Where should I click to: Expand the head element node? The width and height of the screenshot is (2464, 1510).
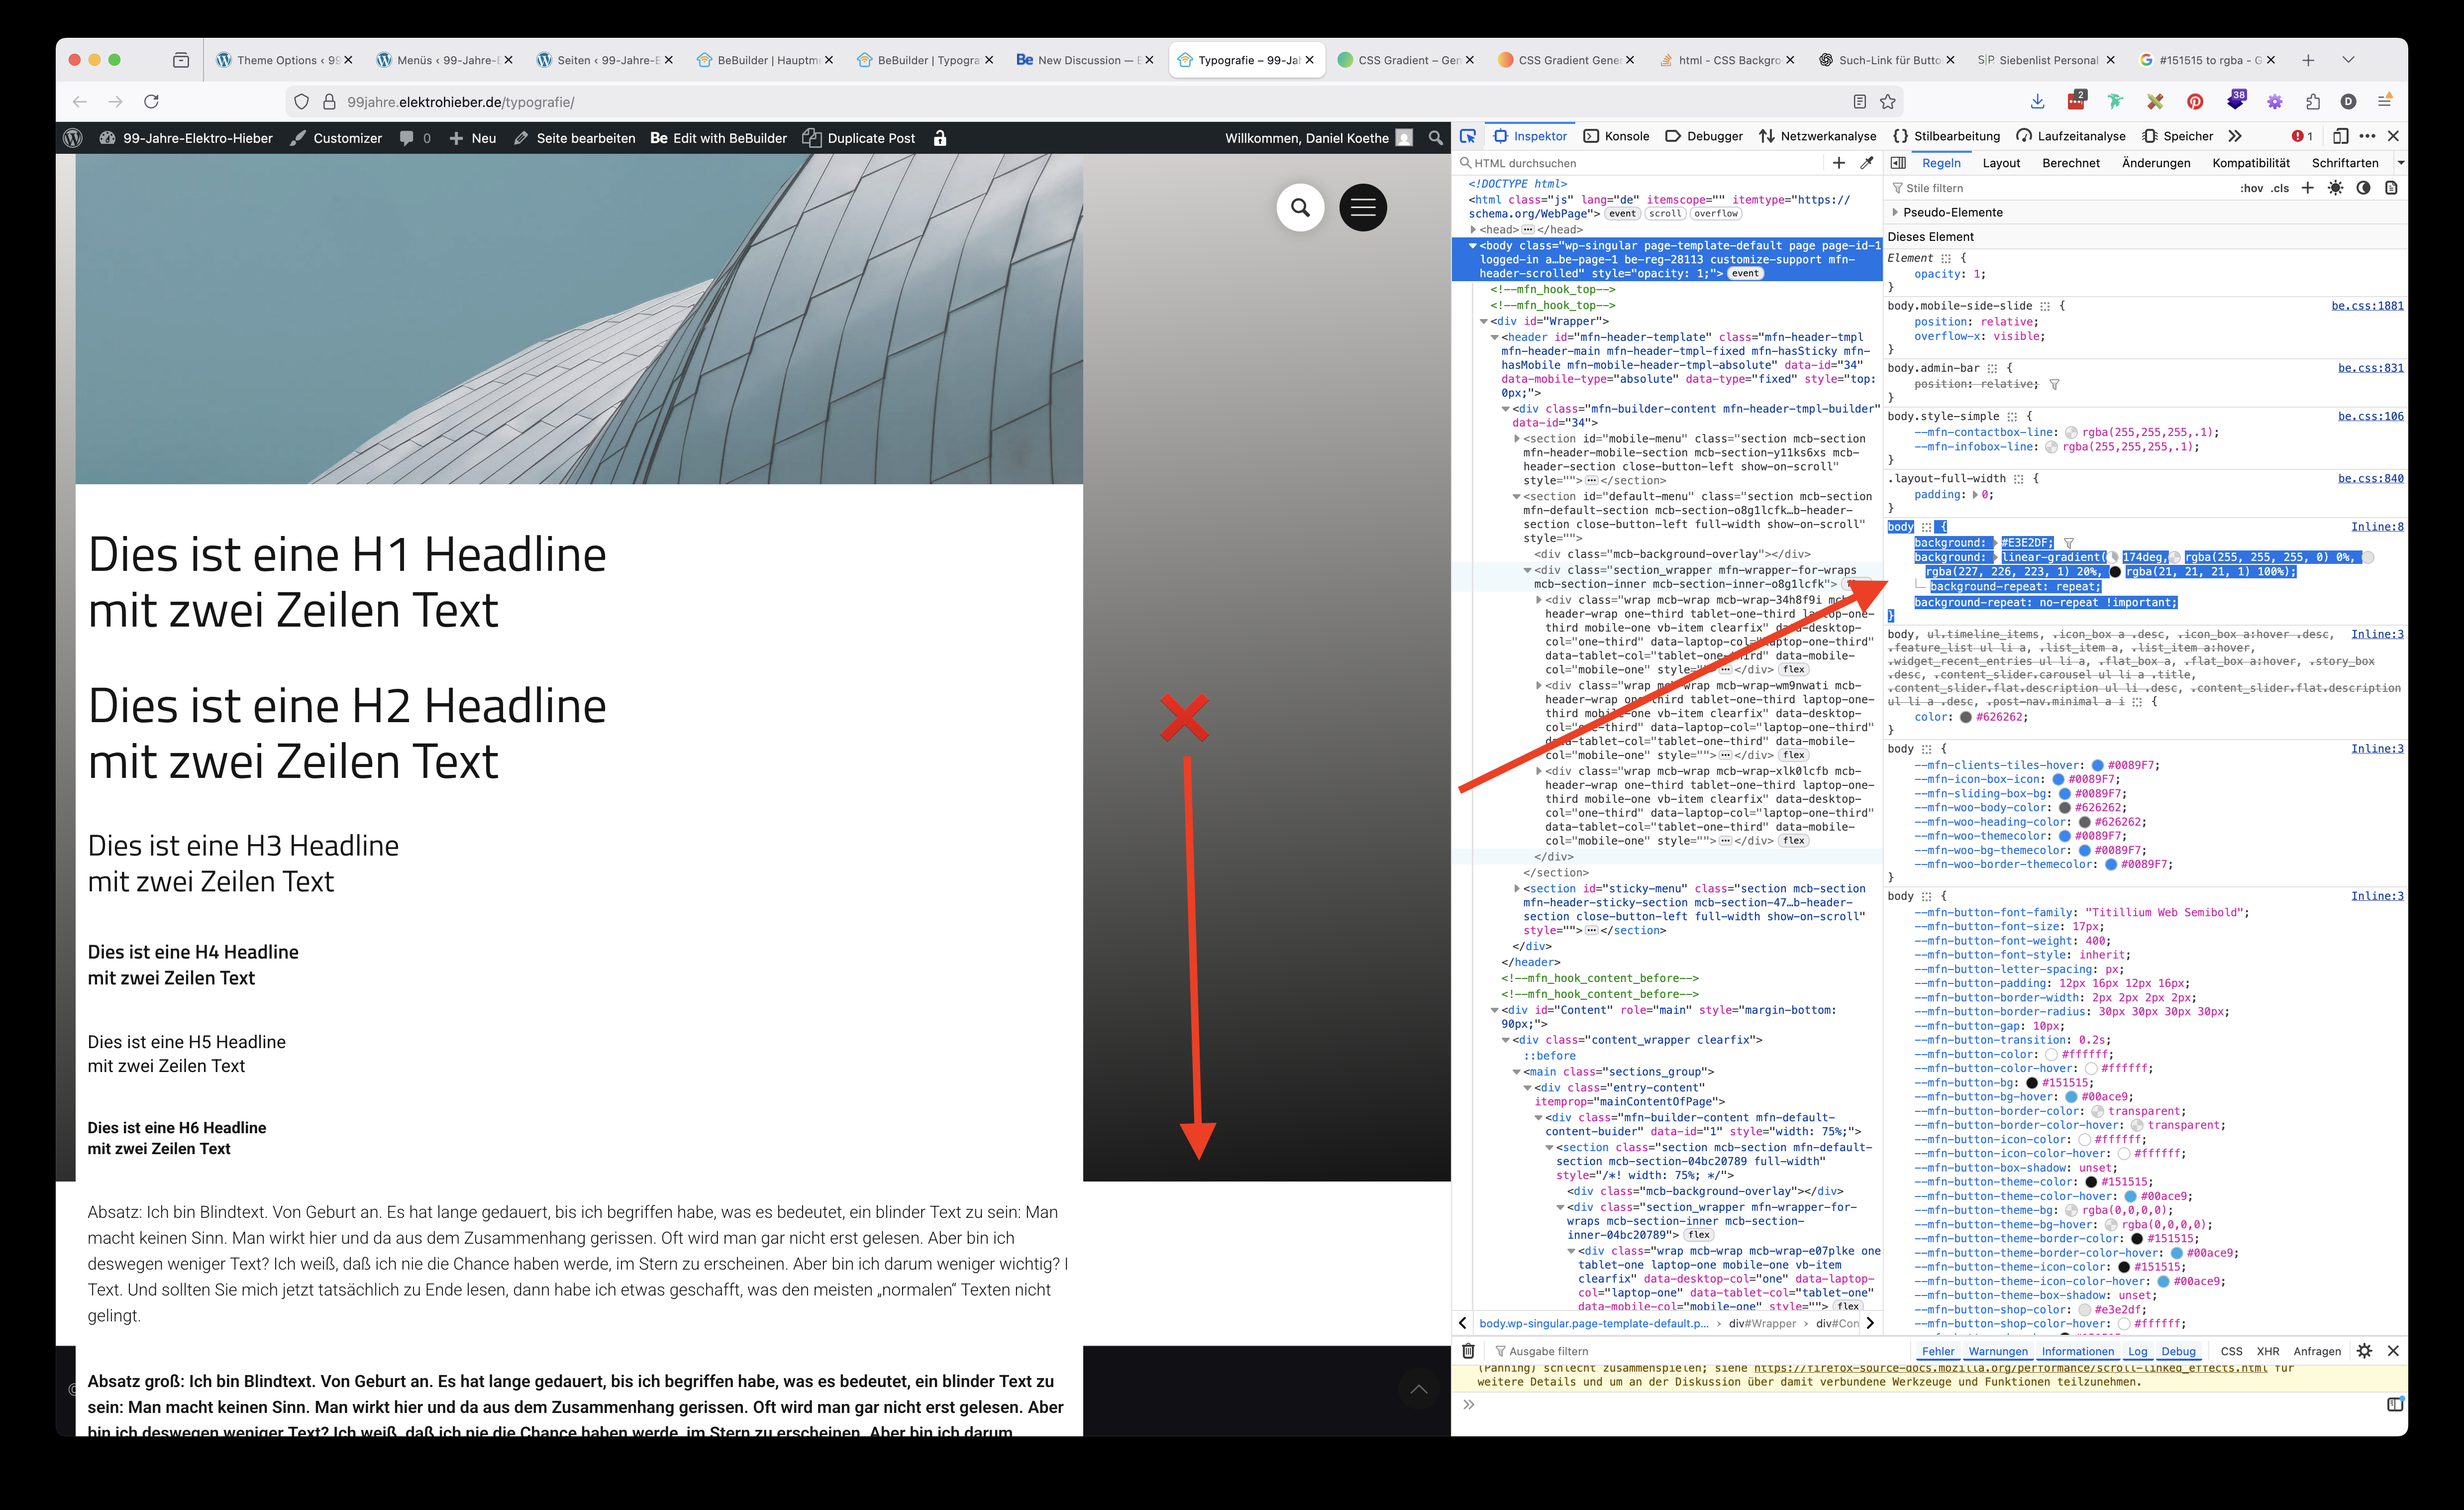(x=1473, y=230)
